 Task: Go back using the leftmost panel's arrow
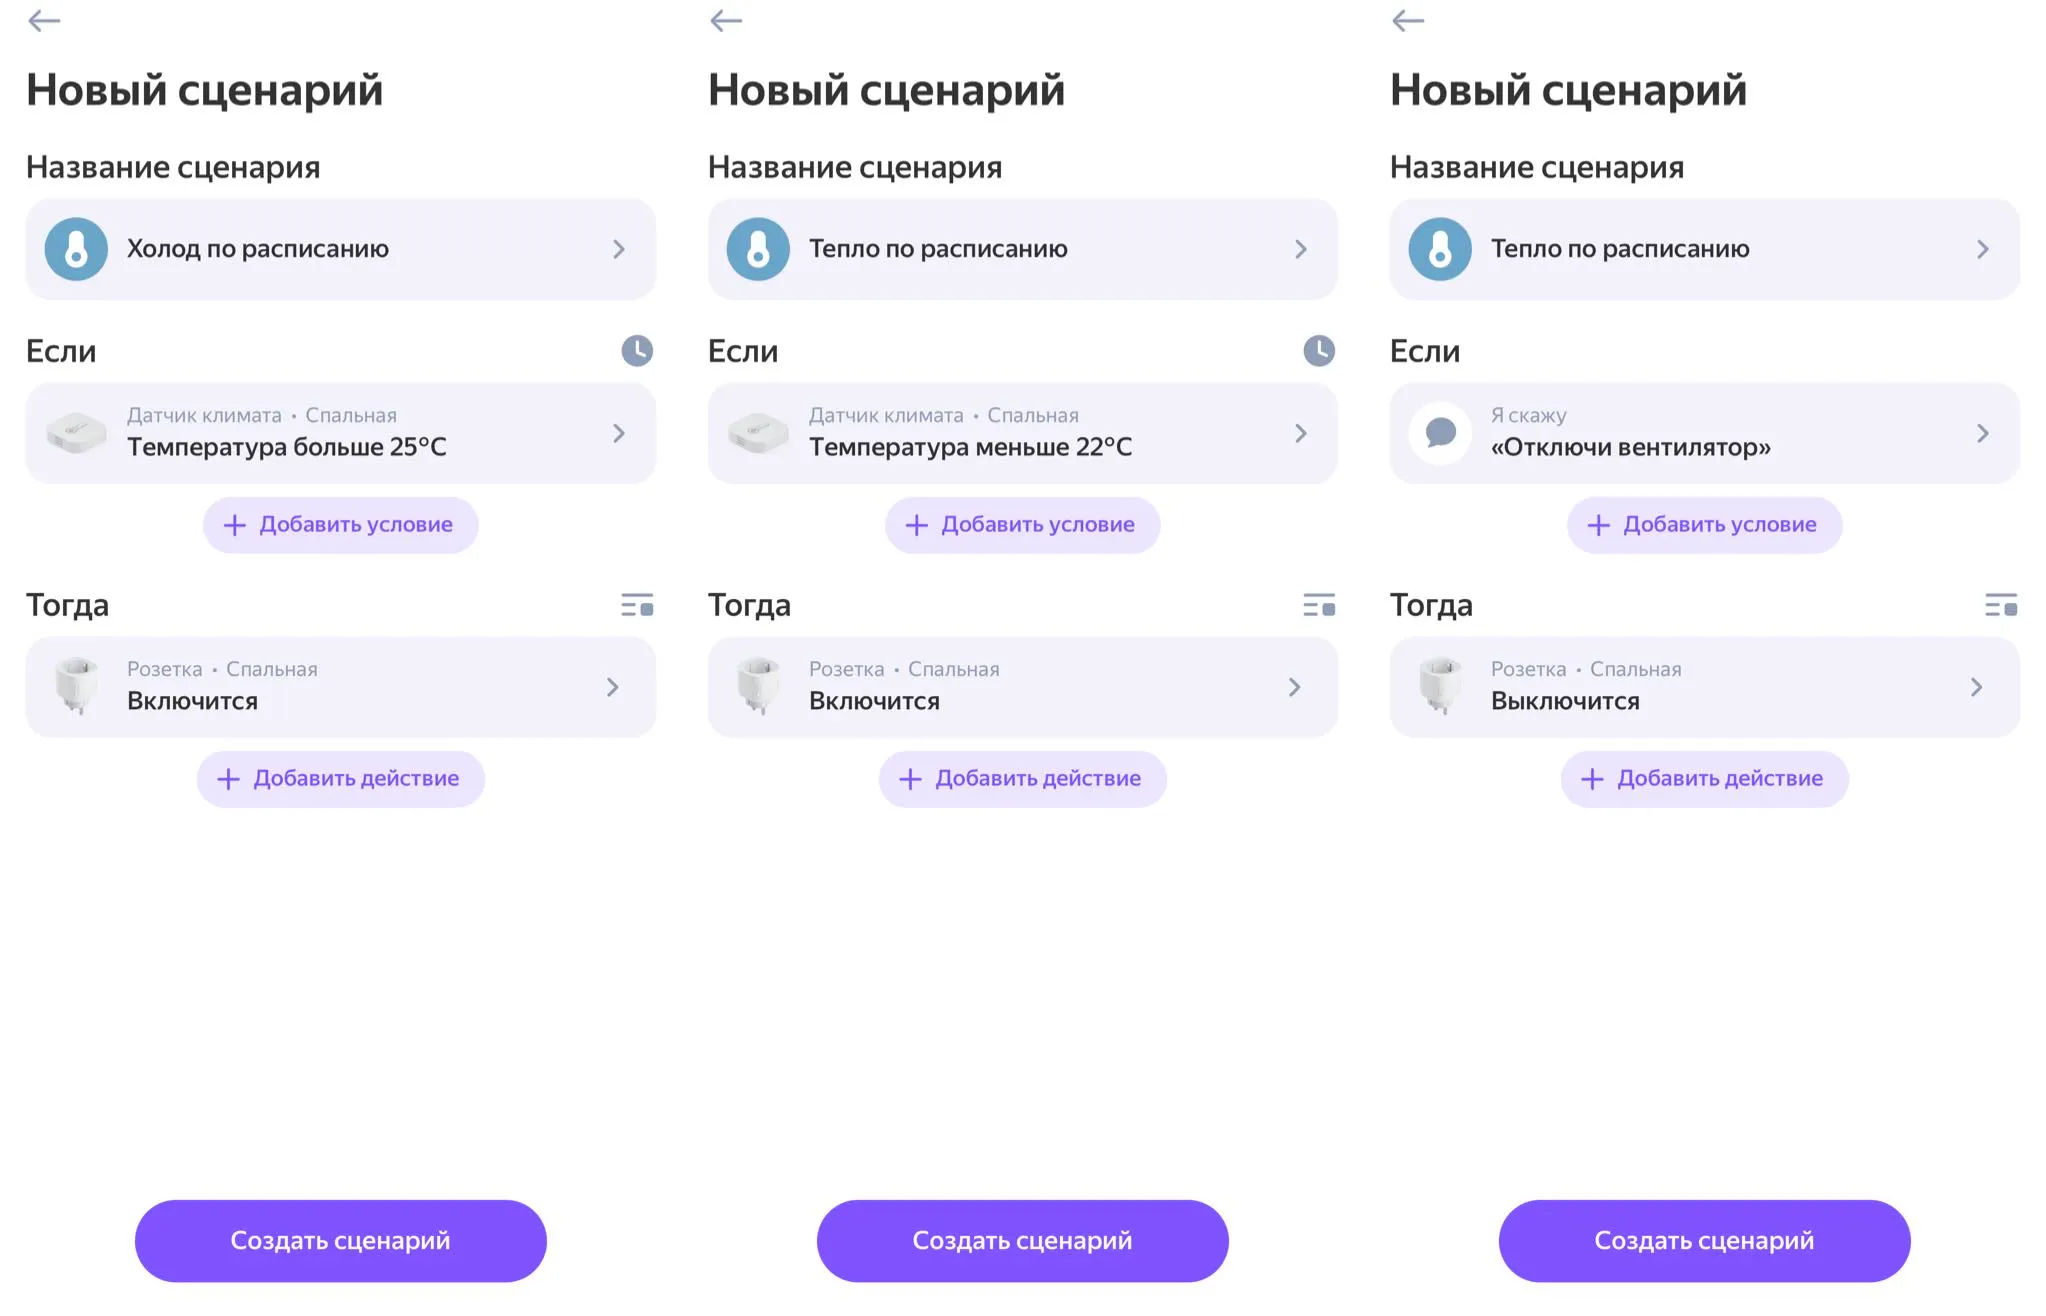point(44,21)
